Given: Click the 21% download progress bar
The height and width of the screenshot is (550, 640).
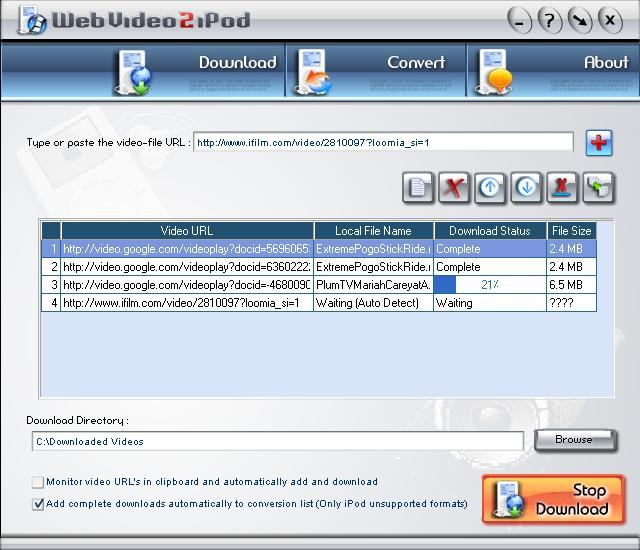Looking at the screenshot, I should [490, 285].
